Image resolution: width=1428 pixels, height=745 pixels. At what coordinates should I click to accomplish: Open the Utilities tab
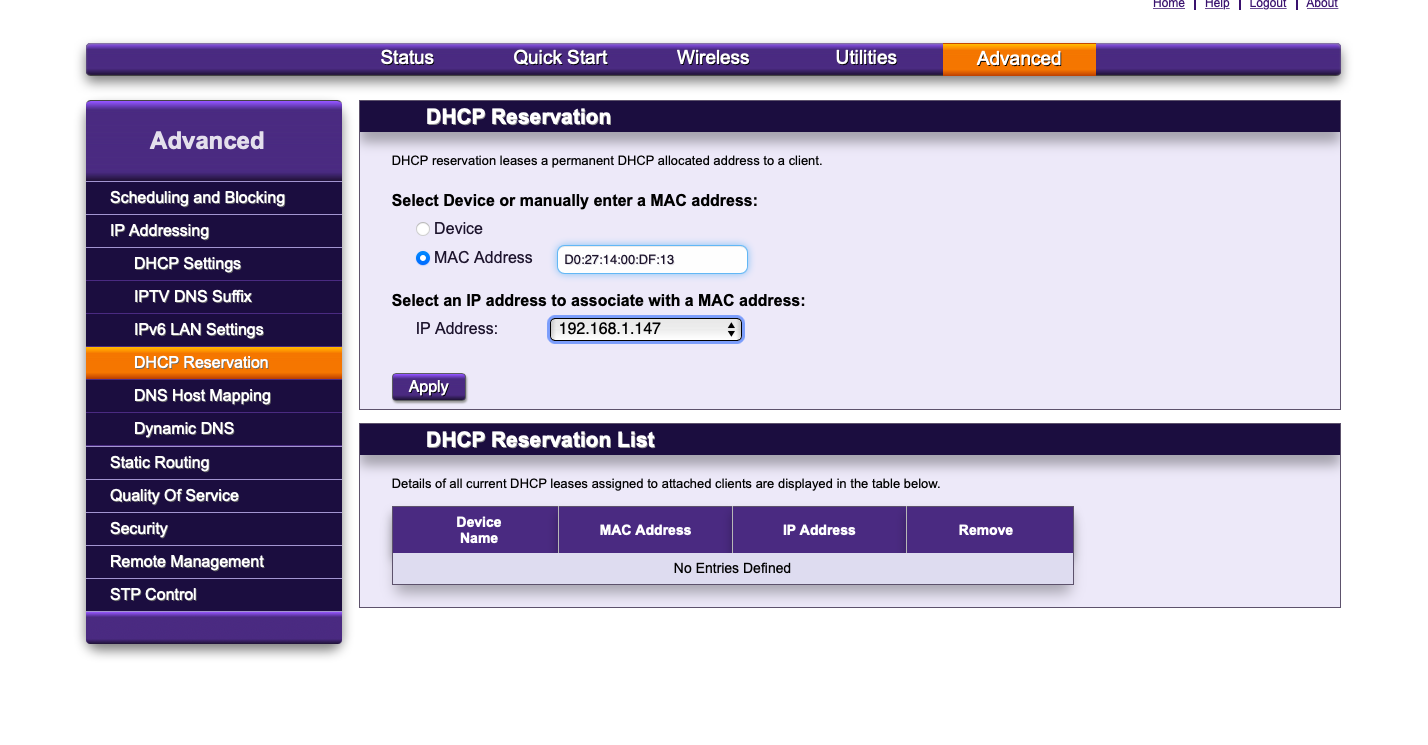(x=866, y=58)
